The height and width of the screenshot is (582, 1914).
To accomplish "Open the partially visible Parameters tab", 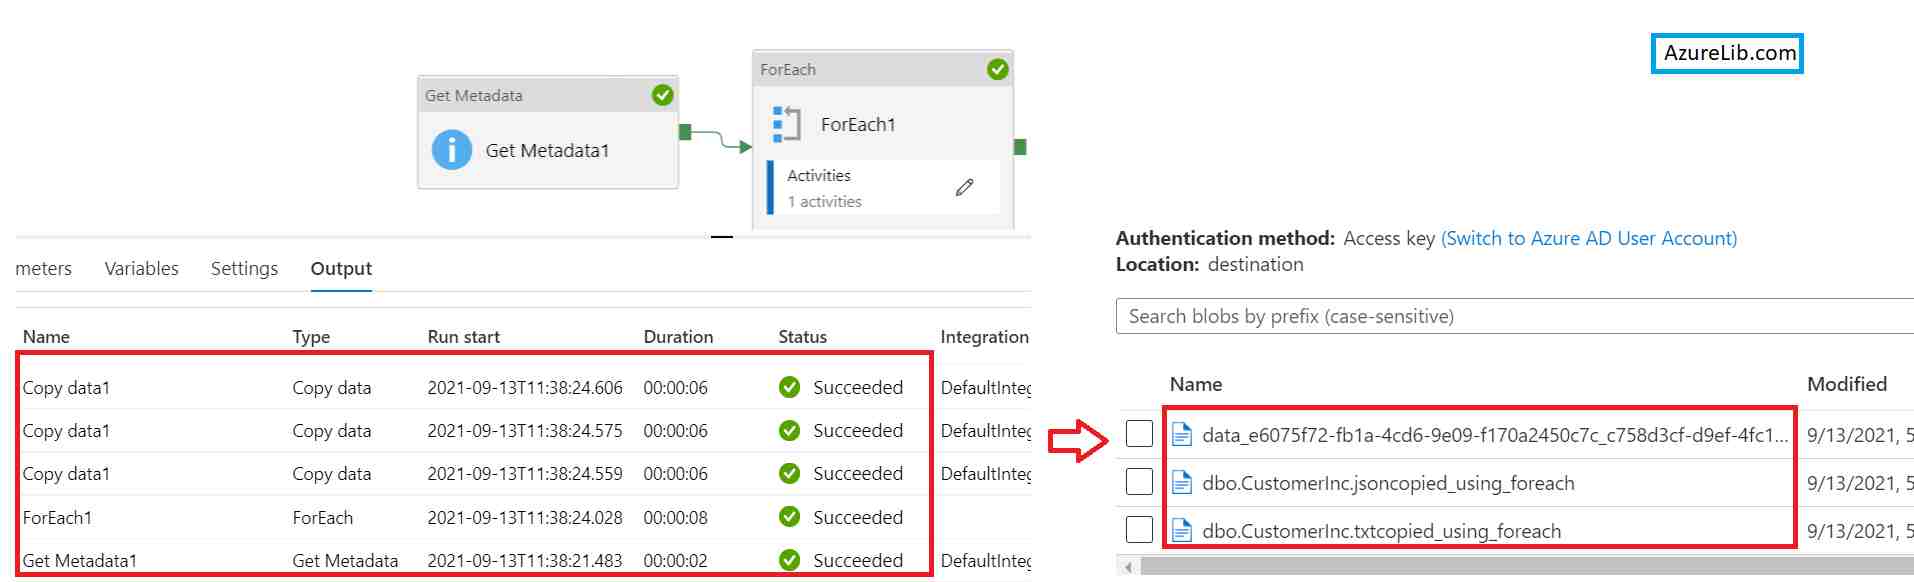I will [x=44, y=268].
